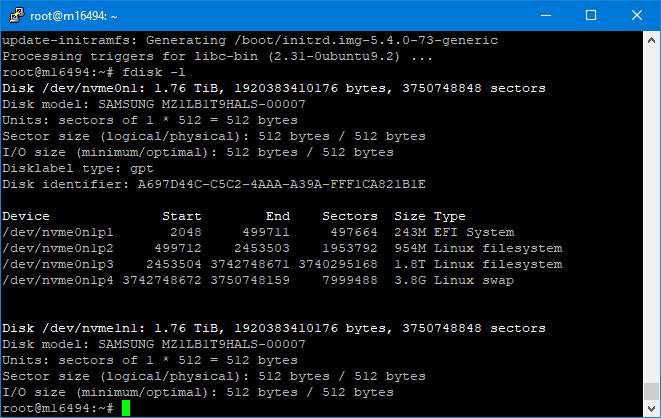Image resolution: width=661 pixels, height=418 pixels.
Task: Click the '3.8G' size value
Action: [410, 280]
